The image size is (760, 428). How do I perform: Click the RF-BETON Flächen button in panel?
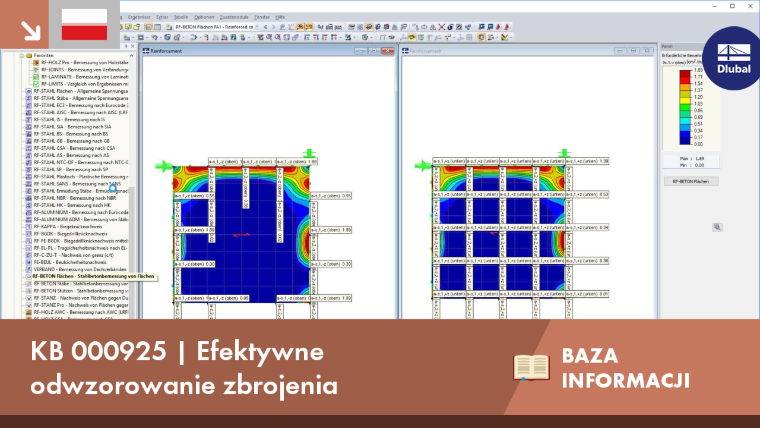point(691,181)
